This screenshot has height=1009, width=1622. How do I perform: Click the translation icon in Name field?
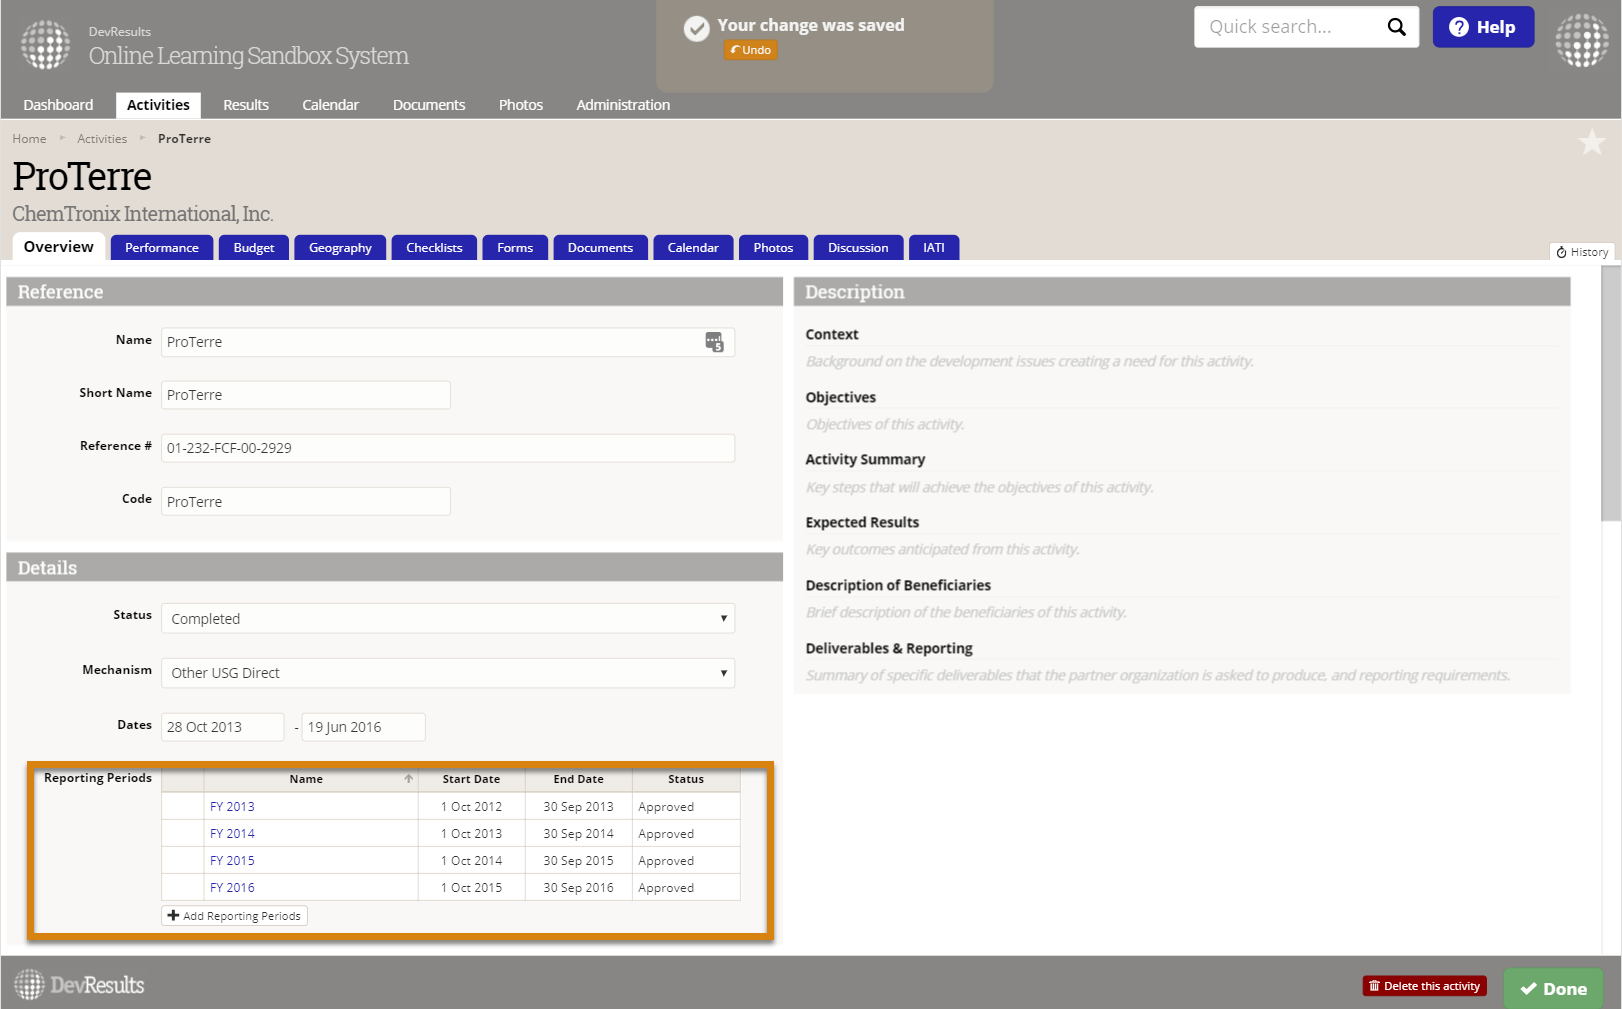tap(714, 342)
